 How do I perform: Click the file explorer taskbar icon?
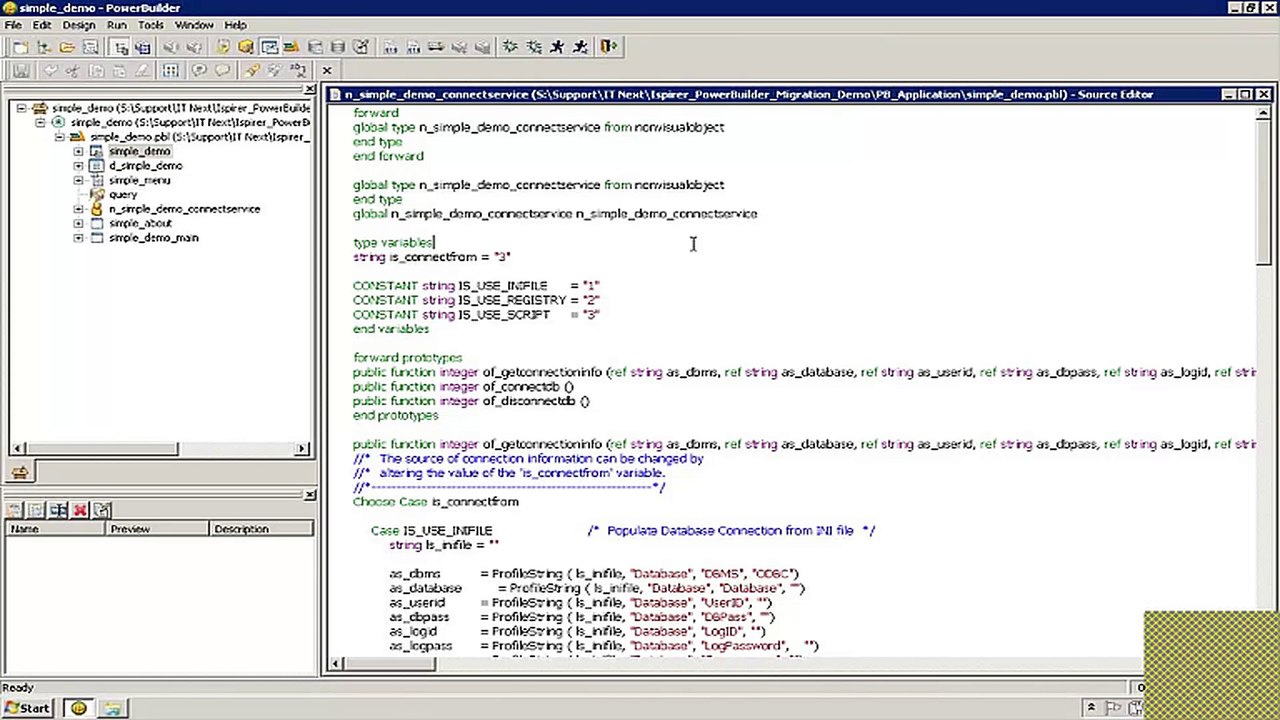coord(112,708)
